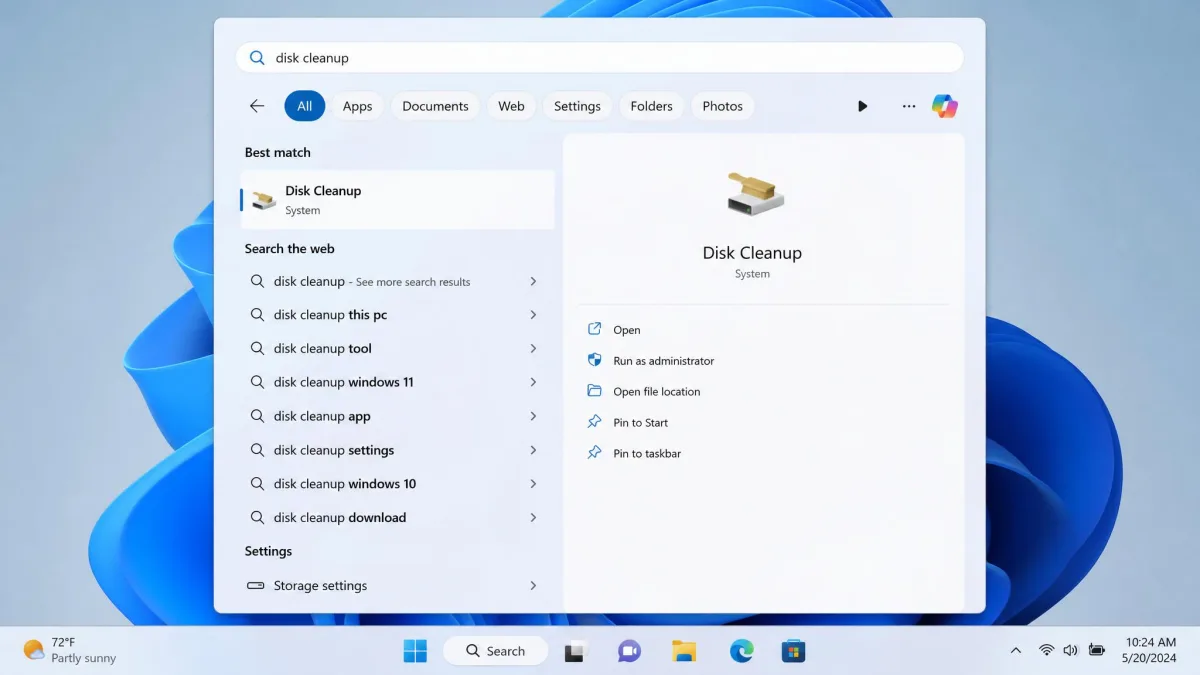1200x675 pixels.
Task: Click the pin icon beside Pin to Start
Action: point(595,422)
